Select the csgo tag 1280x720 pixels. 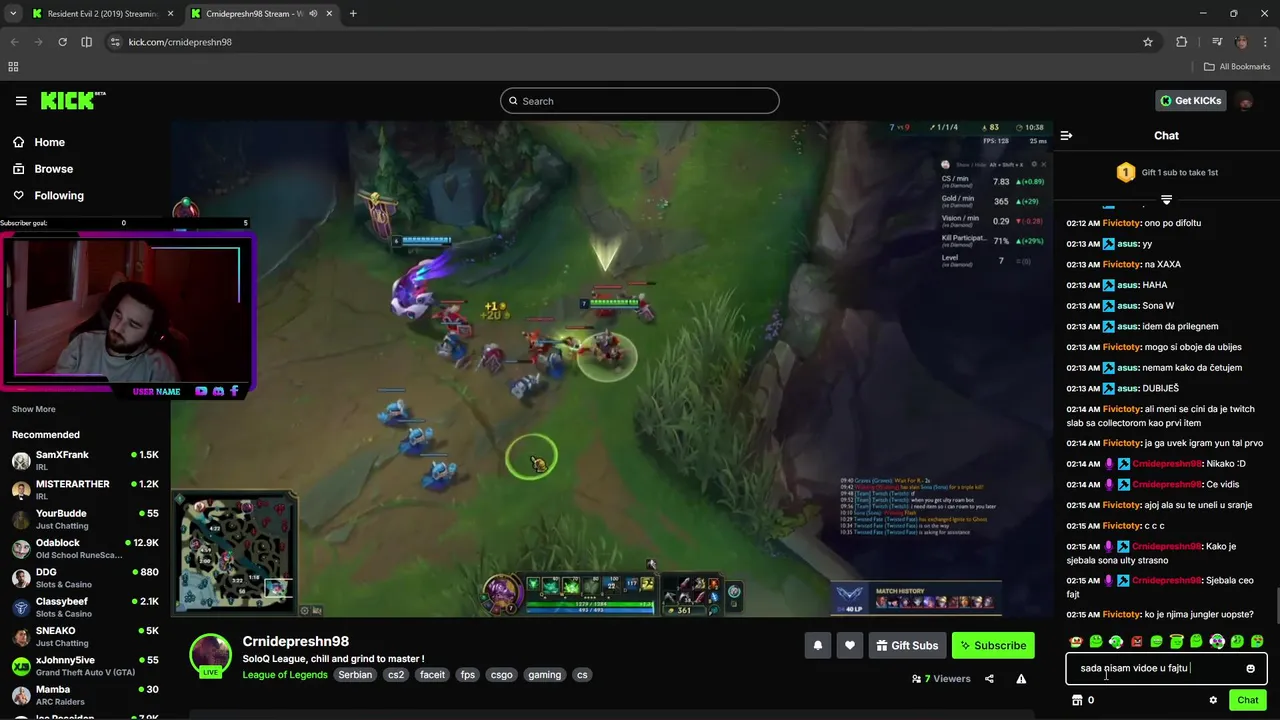click(x=502, y=675)
